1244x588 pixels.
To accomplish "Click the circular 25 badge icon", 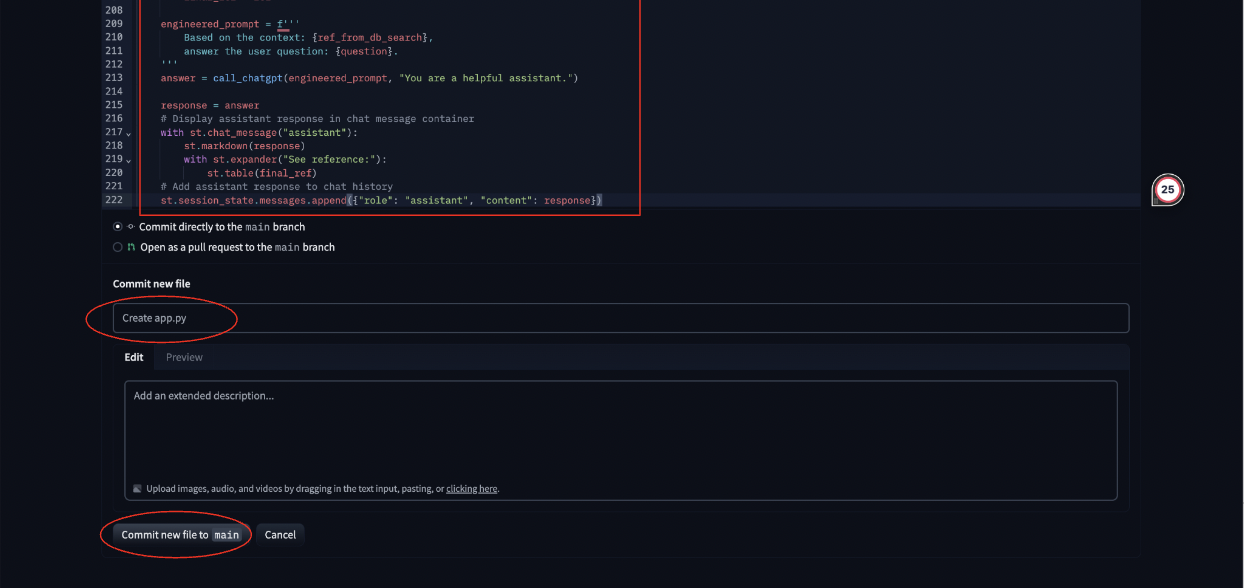I will pyautogui.click(x=1167, y=189).
